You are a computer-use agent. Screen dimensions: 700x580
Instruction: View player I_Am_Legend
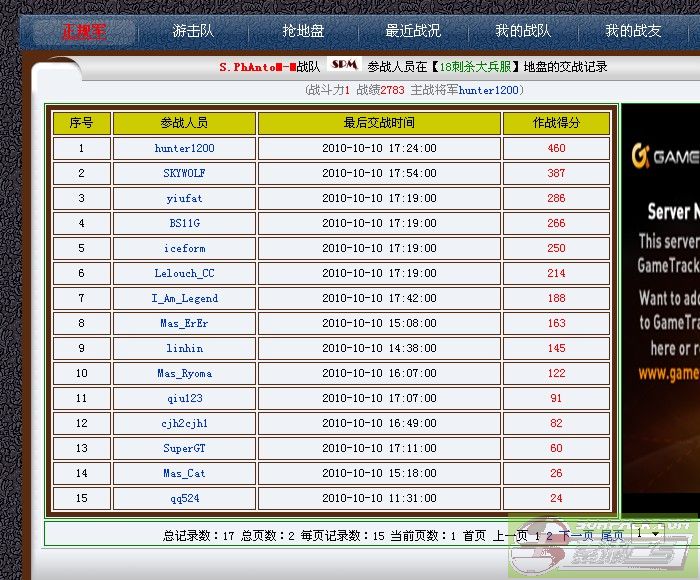click(x=184, y=298)
